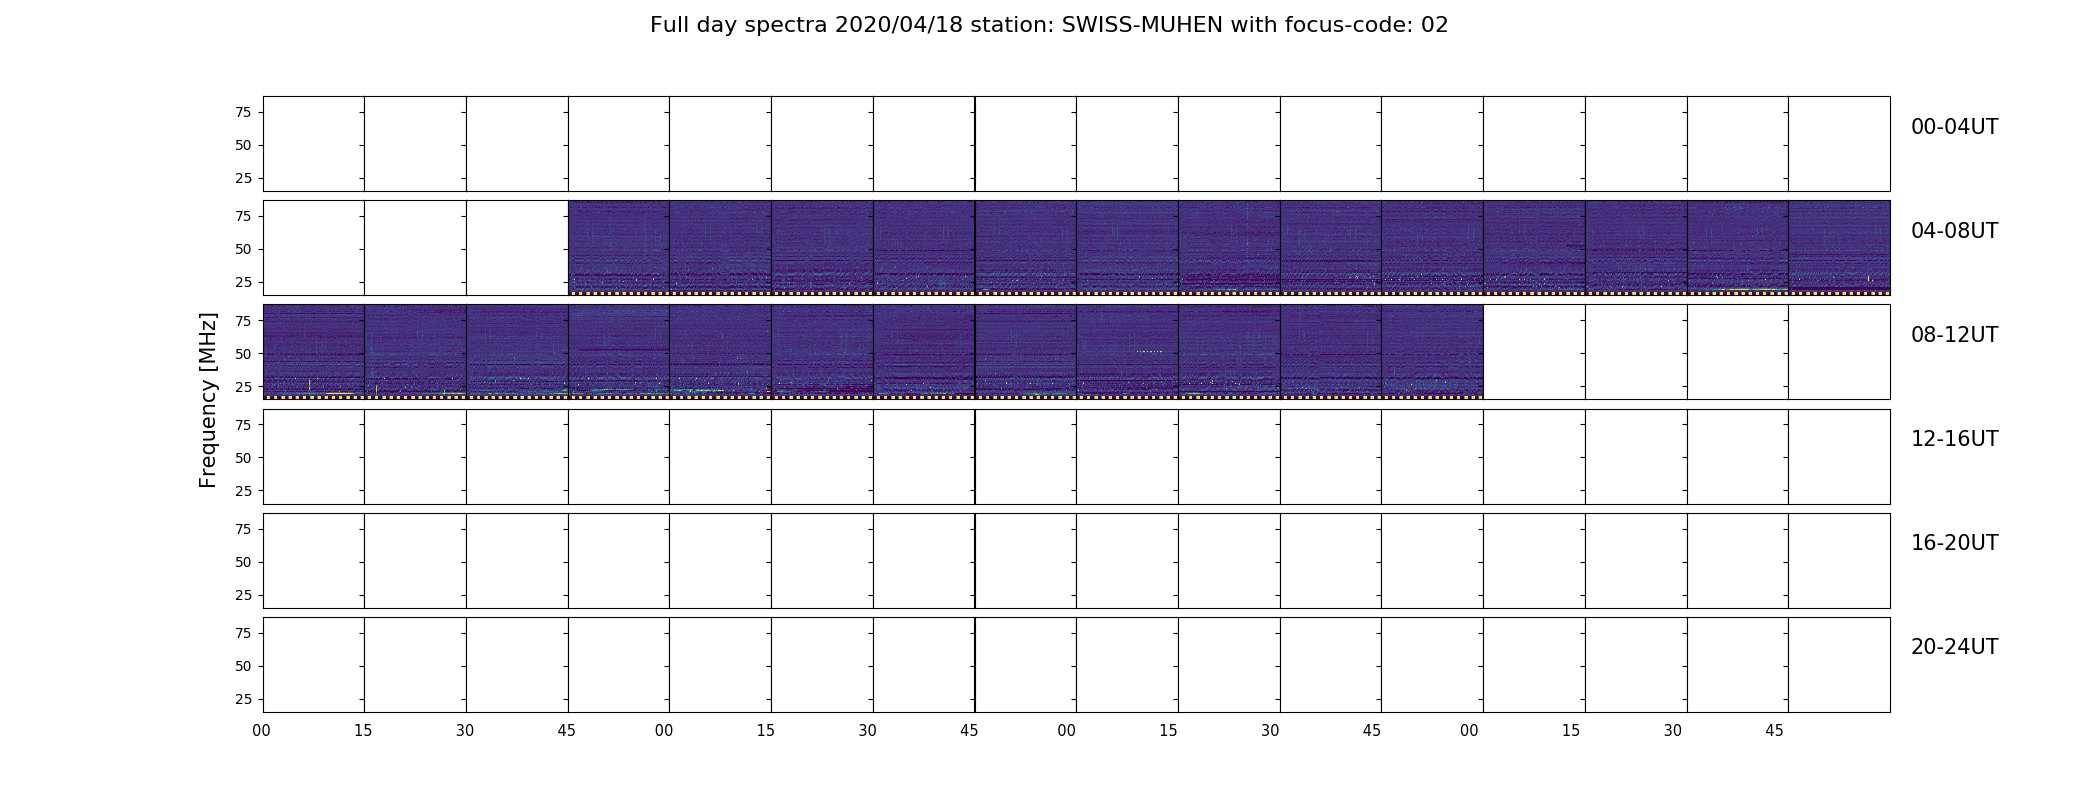
Task: Click the "50" tick in the 00-04UT row
Action: (x=243, y=145)
